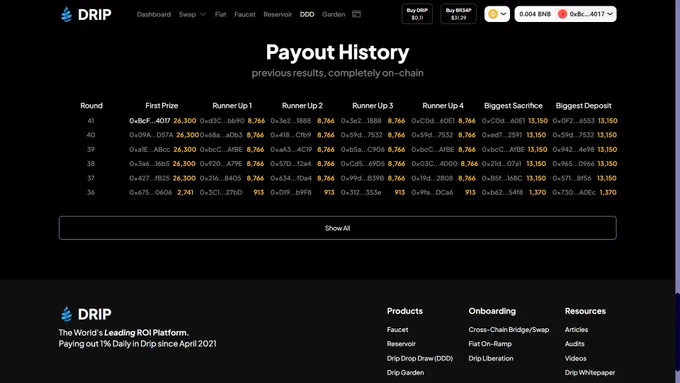Open Drip Drop Draw (DDD) footer link
The width and height of the screenshot is (680, 383).
coord(420,358)
